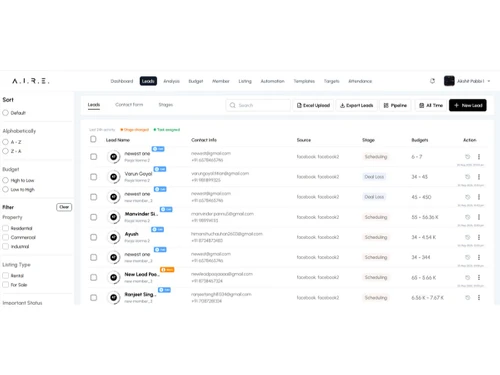This screenshot has height=375, width=500.
Task: Click the refresh icon in top bar
Action: (432, 81)
